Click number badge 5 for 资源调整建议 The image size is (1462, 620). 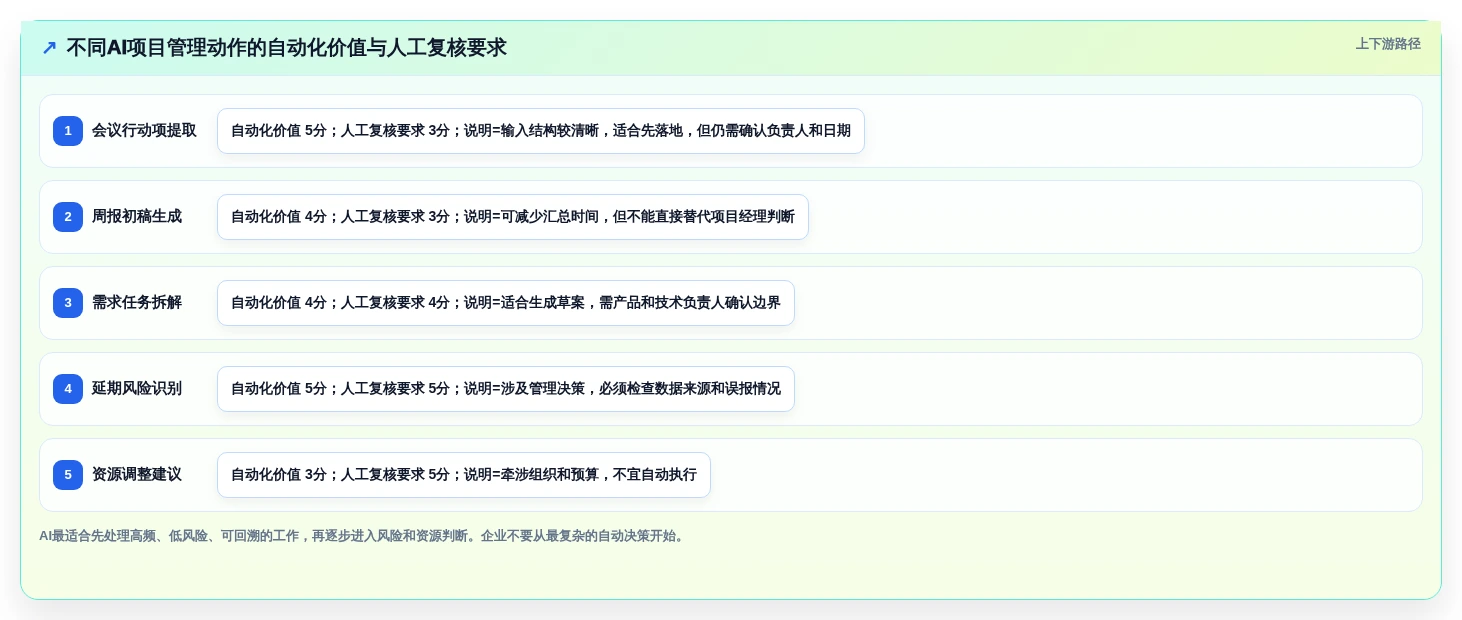[68, 475]
